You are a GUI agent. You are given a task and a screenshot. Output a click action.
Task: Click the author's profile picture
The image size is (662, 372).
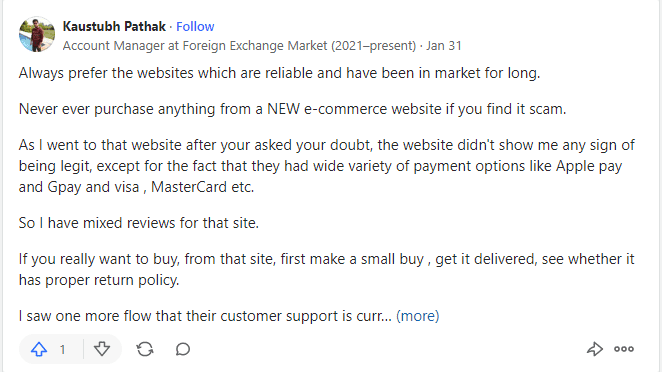(37, 34)
